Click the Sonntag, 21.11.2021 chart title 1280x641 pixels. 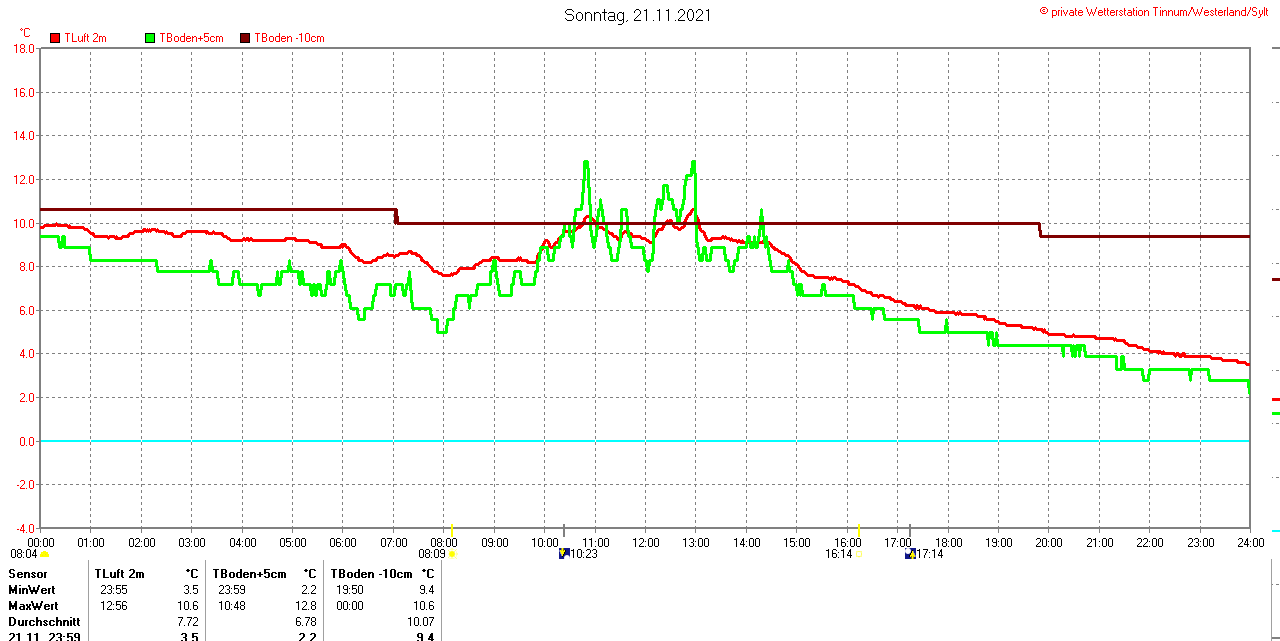(x=638, y=15)
